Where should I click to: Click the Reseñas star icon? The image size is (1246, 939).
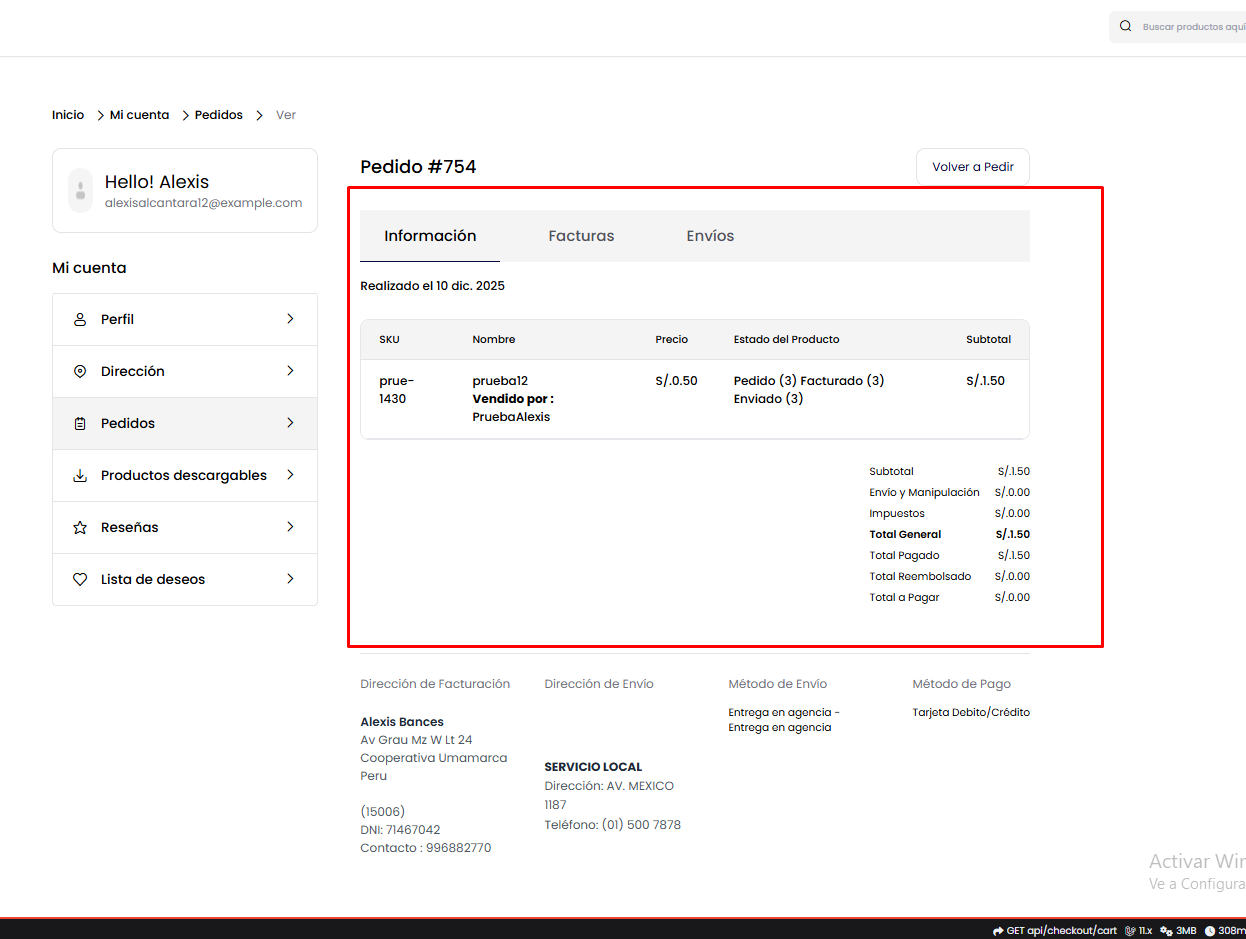click(80, 528)
